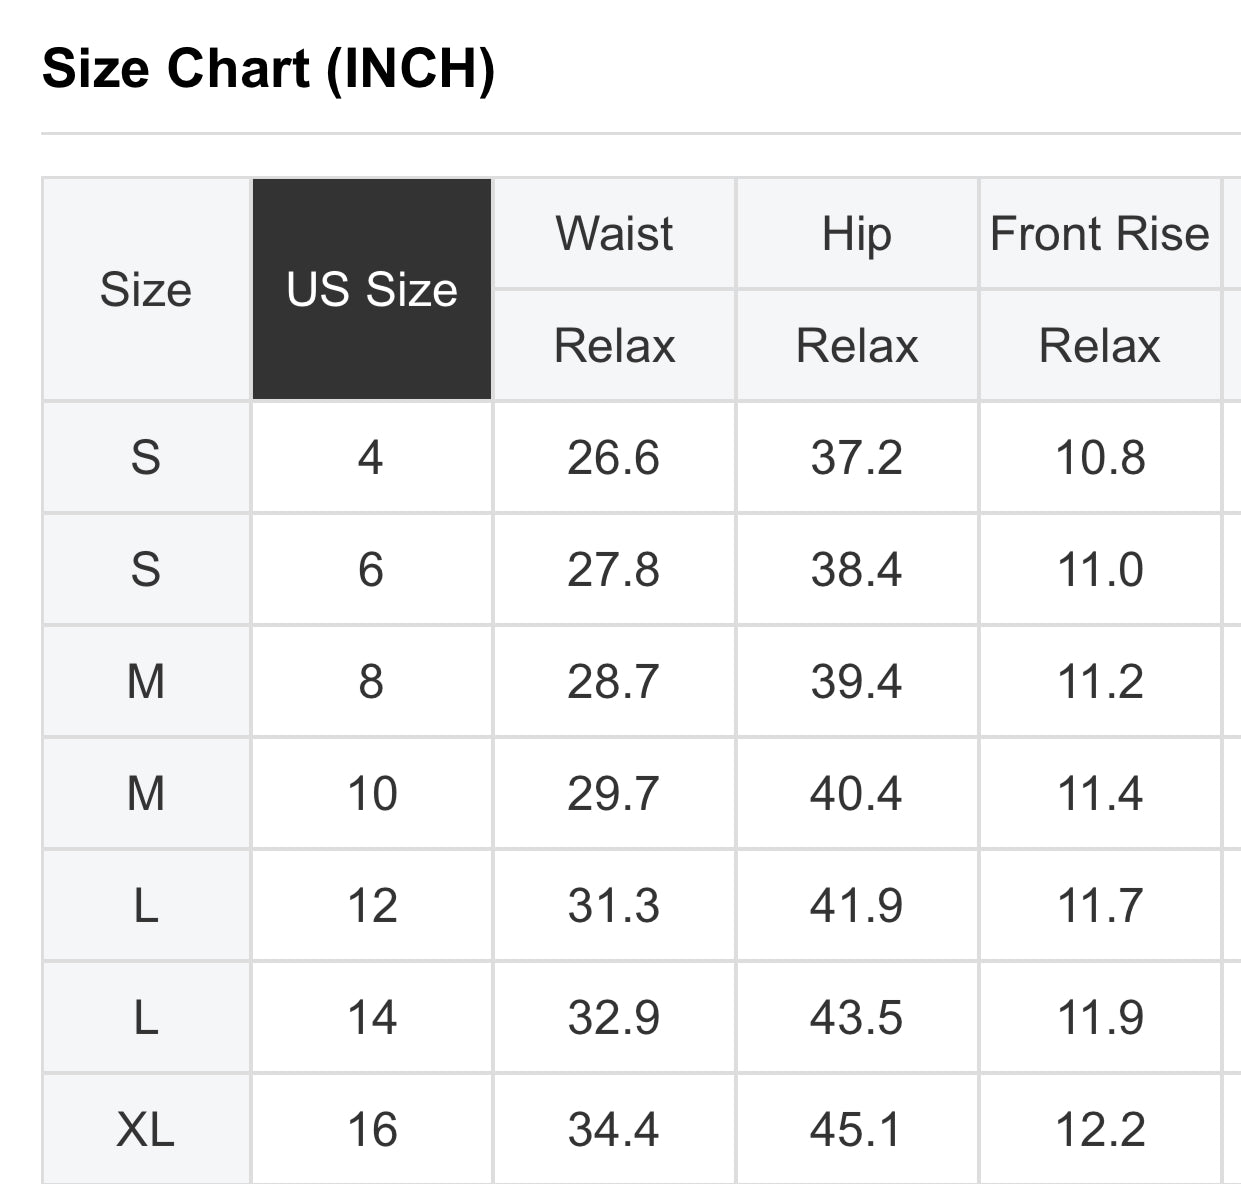Viewport: 1241px width, 1184px height.
Task: Select hip measurement 38.4
Action: pos(856,570)
